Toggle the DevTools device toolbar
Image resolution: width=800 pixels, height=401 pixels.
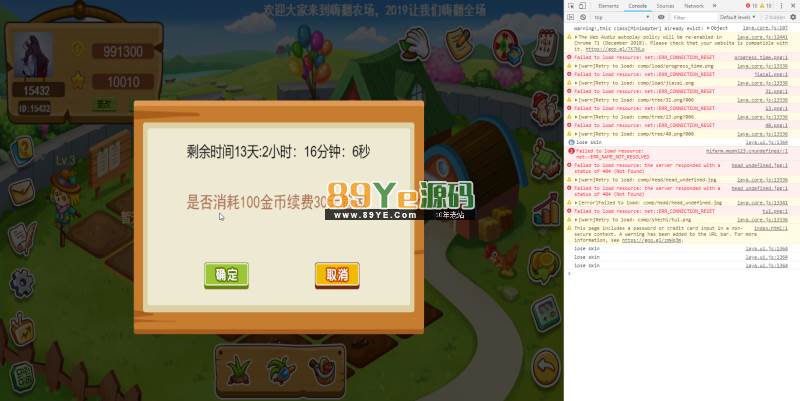click(x=582, y=6)
